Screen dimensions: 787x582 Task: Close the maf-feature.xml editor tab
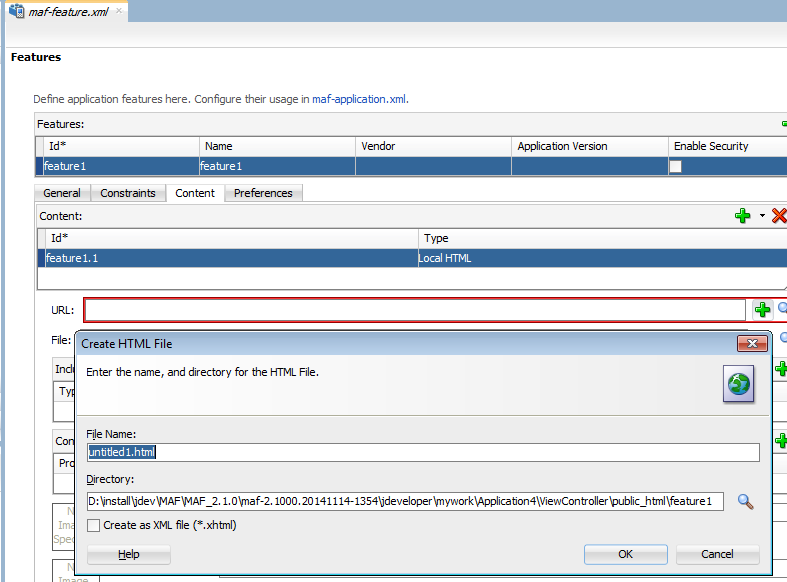point(119,11)
